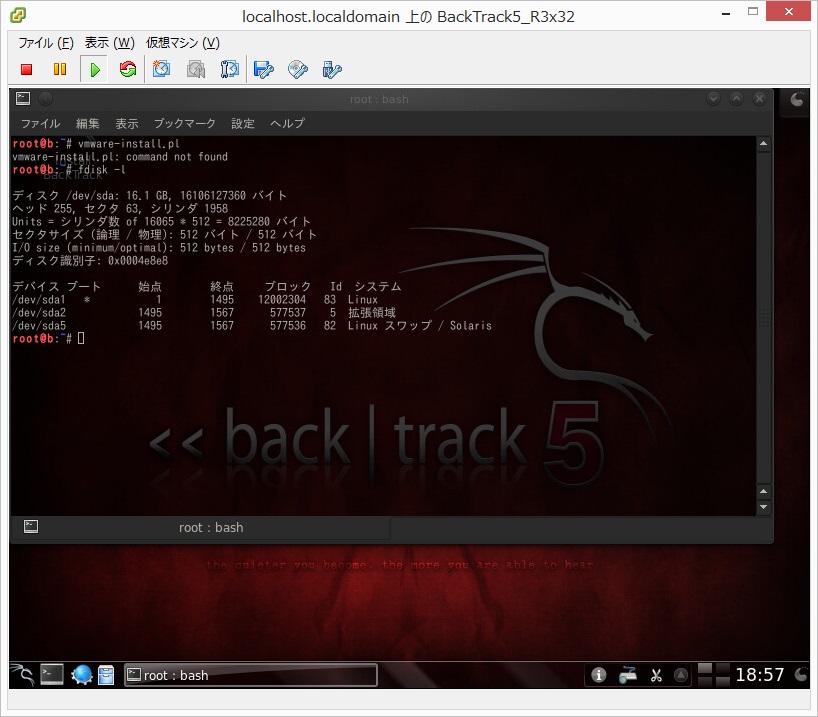Image resolution: width=818 pixels, height=717 pixels.
Task: Click the /dev/sda5 Linux swap row text
Action: tap(251, 326)
